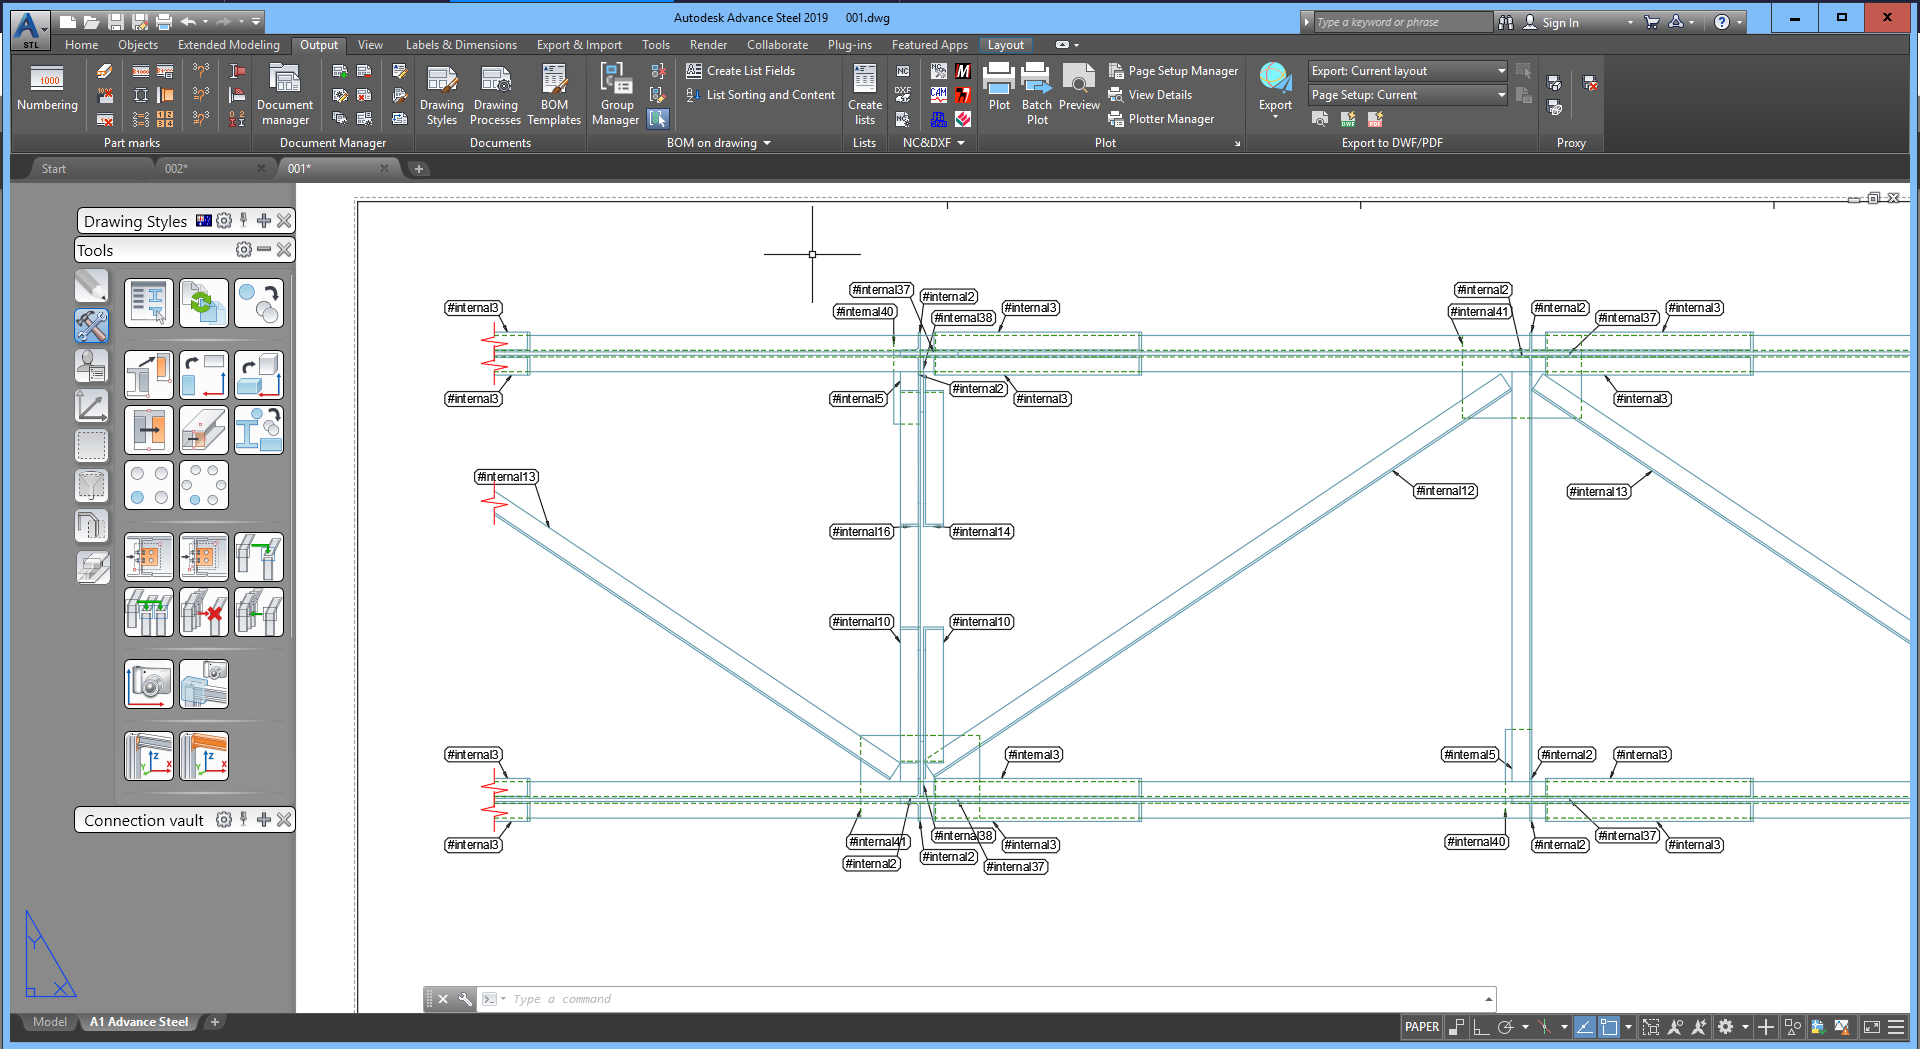Screen dimensions: 1920x1049
Task: Open the Group Manager
Action: click(x=615, y=93)
